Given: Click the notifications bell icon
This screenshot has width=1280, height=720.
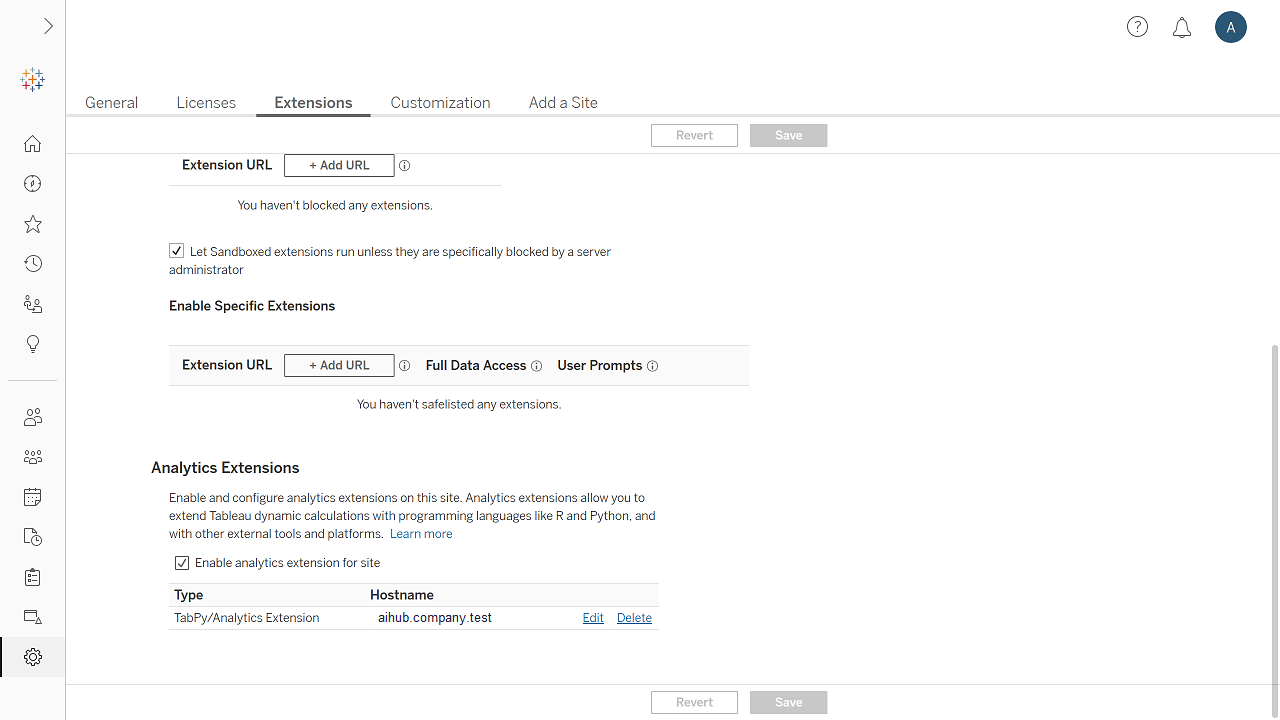Looking at the screenshot, I should click(1182, 28).
